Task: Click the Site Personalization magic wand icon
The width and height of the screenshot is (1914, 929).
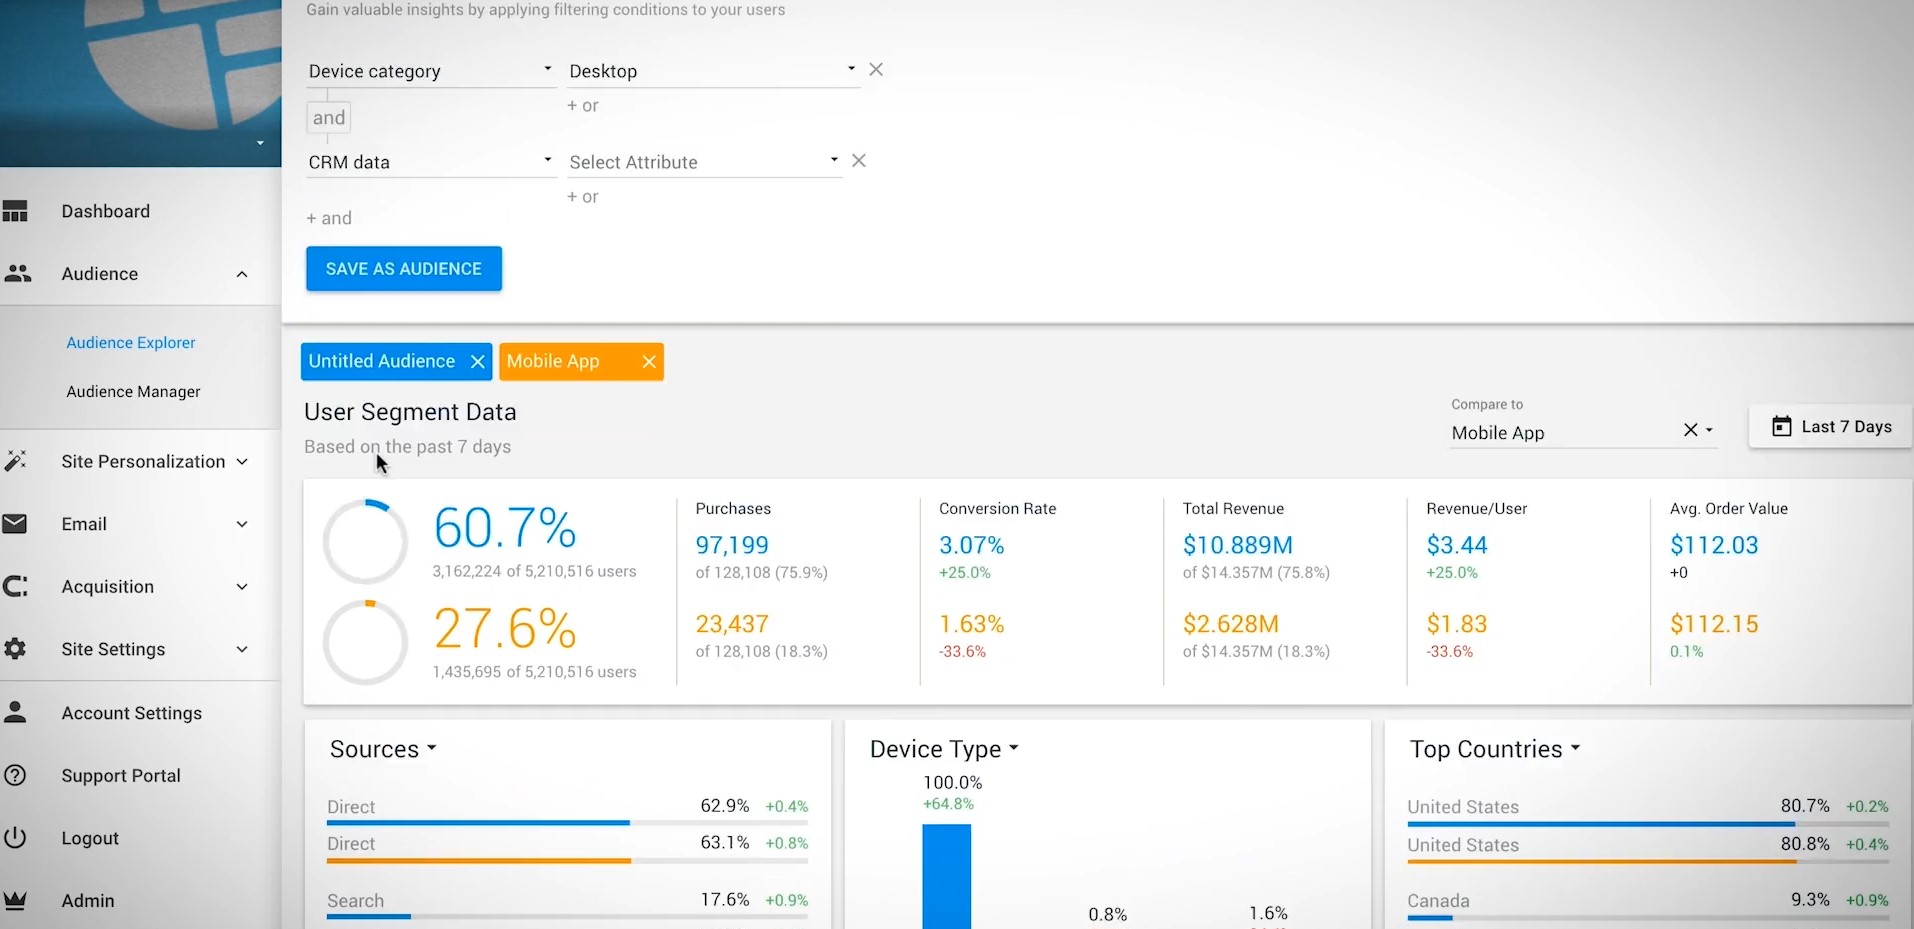Action: 15,461
